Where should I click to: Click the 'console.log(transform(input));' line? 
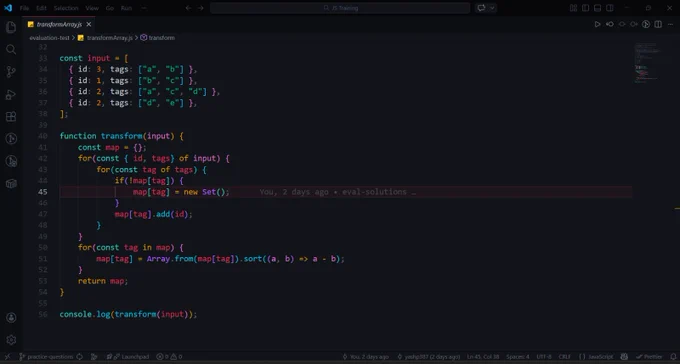128,314
